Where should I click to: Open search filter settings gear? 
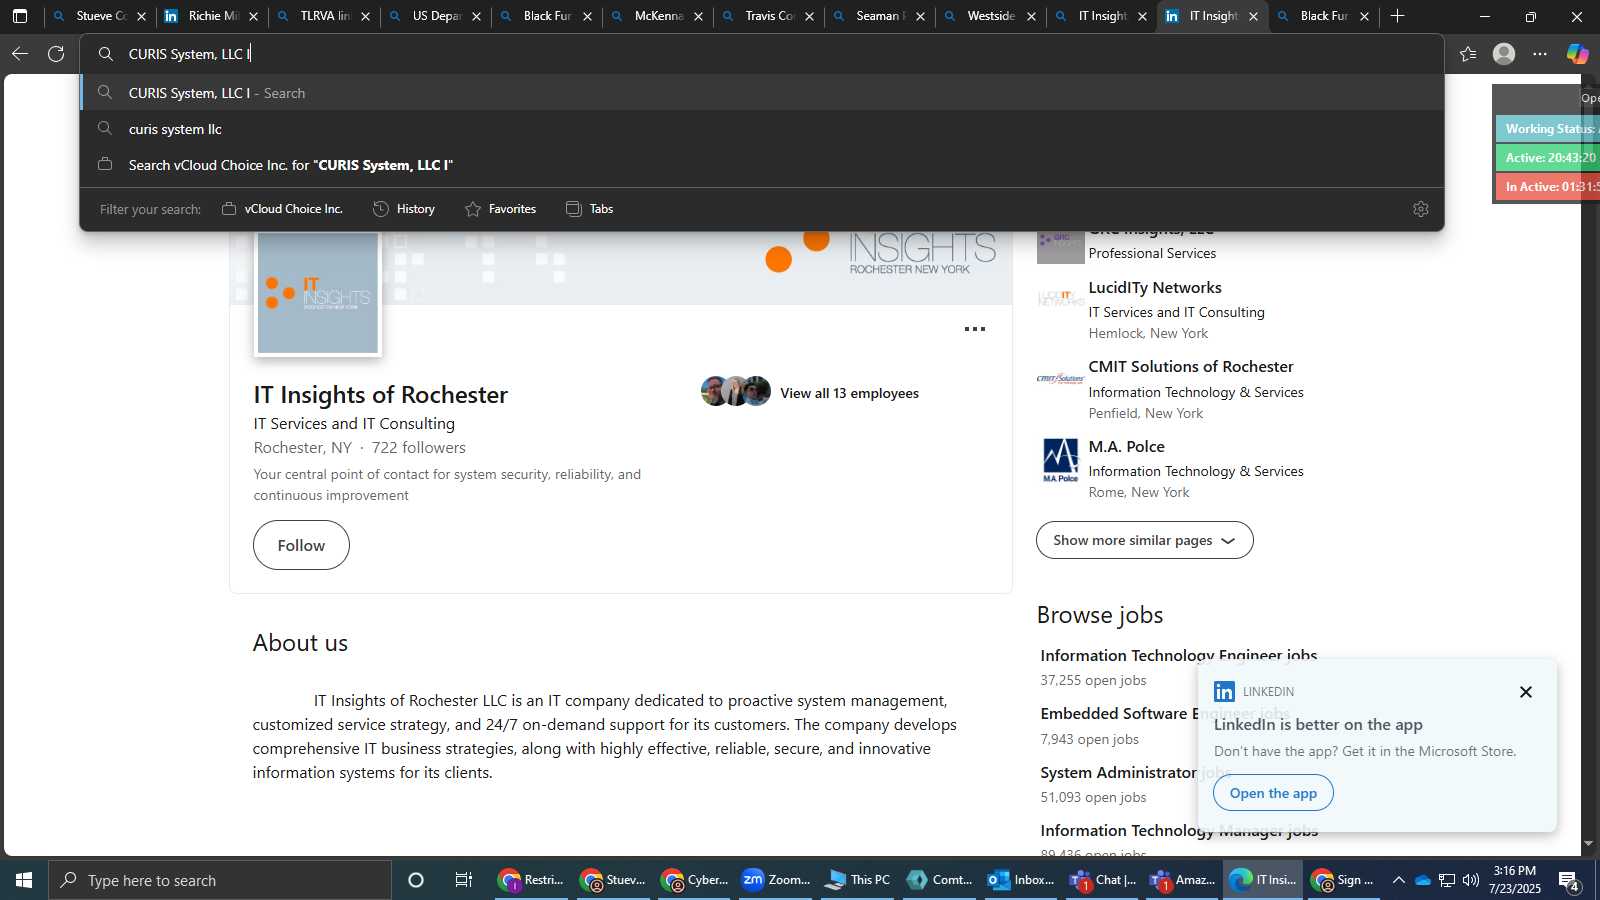pyautogui.click(x=1420, y=209)
